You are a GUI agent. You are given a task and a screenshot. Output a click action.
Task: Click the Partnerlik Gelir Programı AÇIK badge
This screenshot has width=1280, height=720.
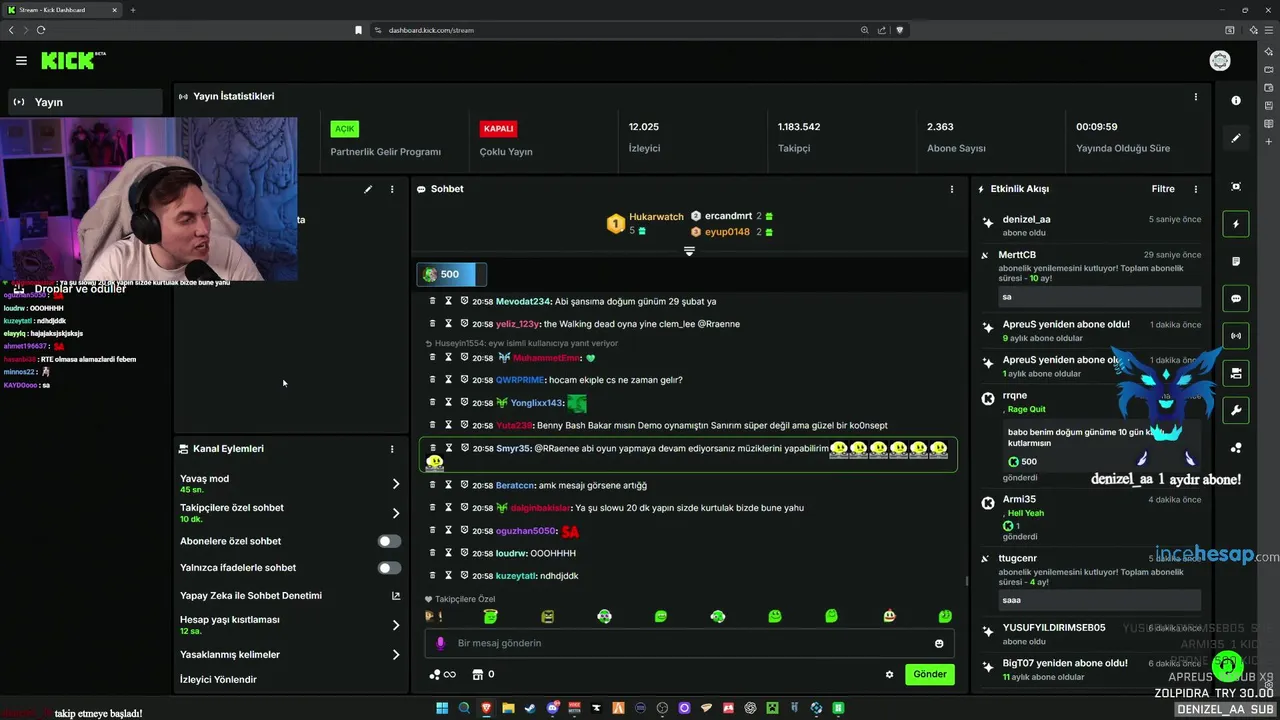point(345,129)
